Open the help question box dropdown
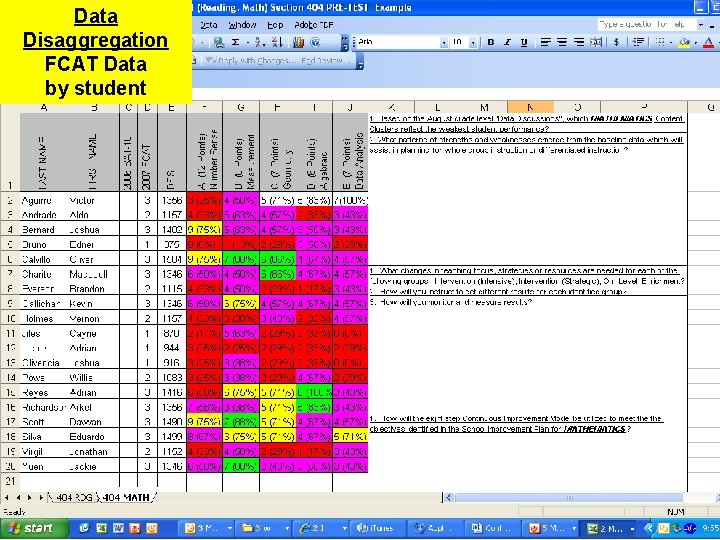Viewport: 720px width, 540px height. pyautogui.click(x=700, y=24)
